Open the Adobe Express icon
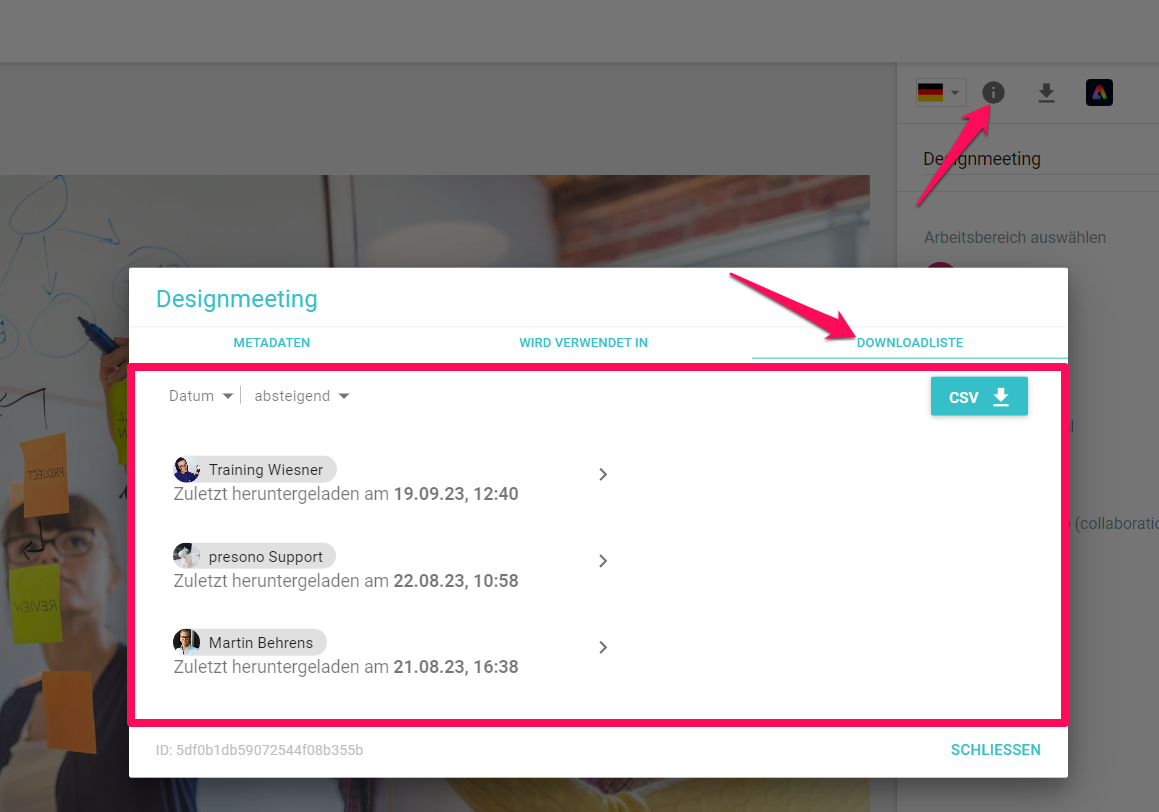1159x812 pixels. [1099, 93]
